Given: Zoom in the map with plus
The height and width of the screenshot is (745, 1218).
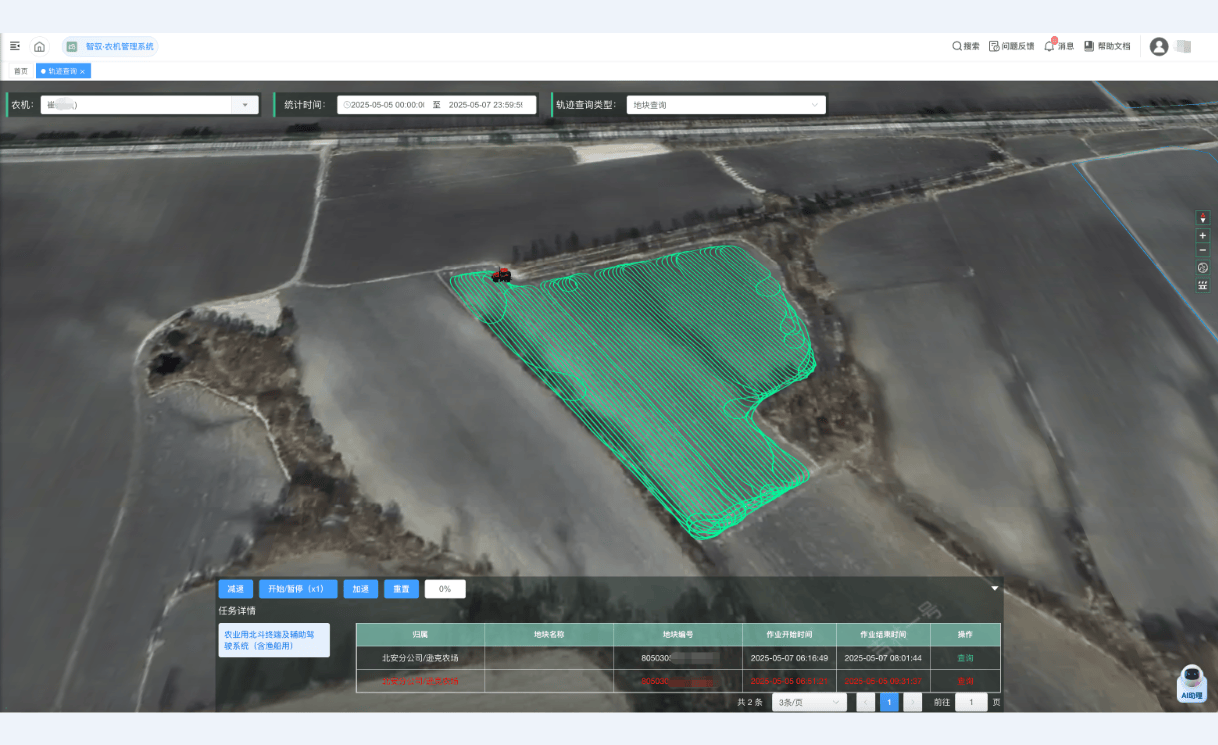Looking at the screenshot, I should point(1203,235).
